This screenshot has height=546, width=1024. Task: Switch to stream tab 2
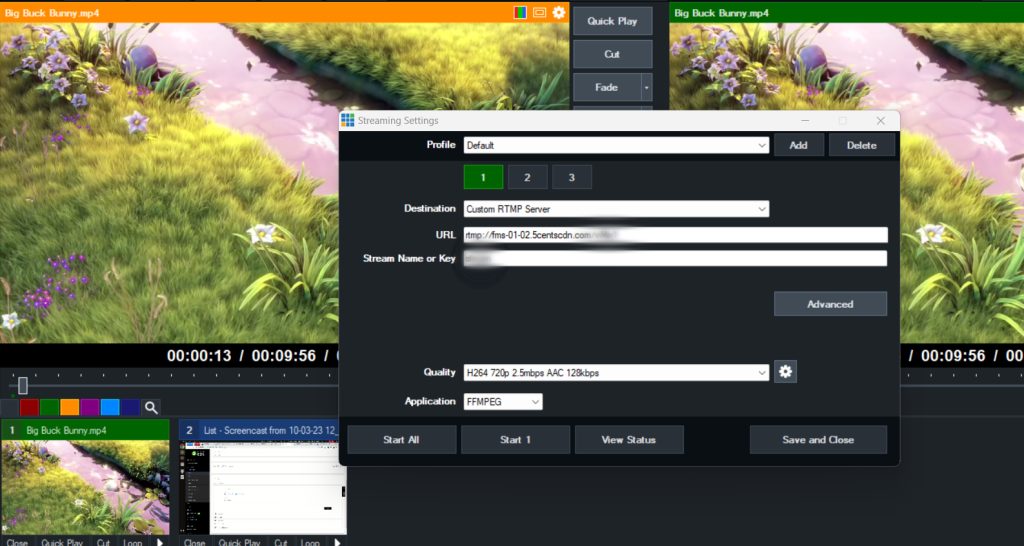point(527,177)
